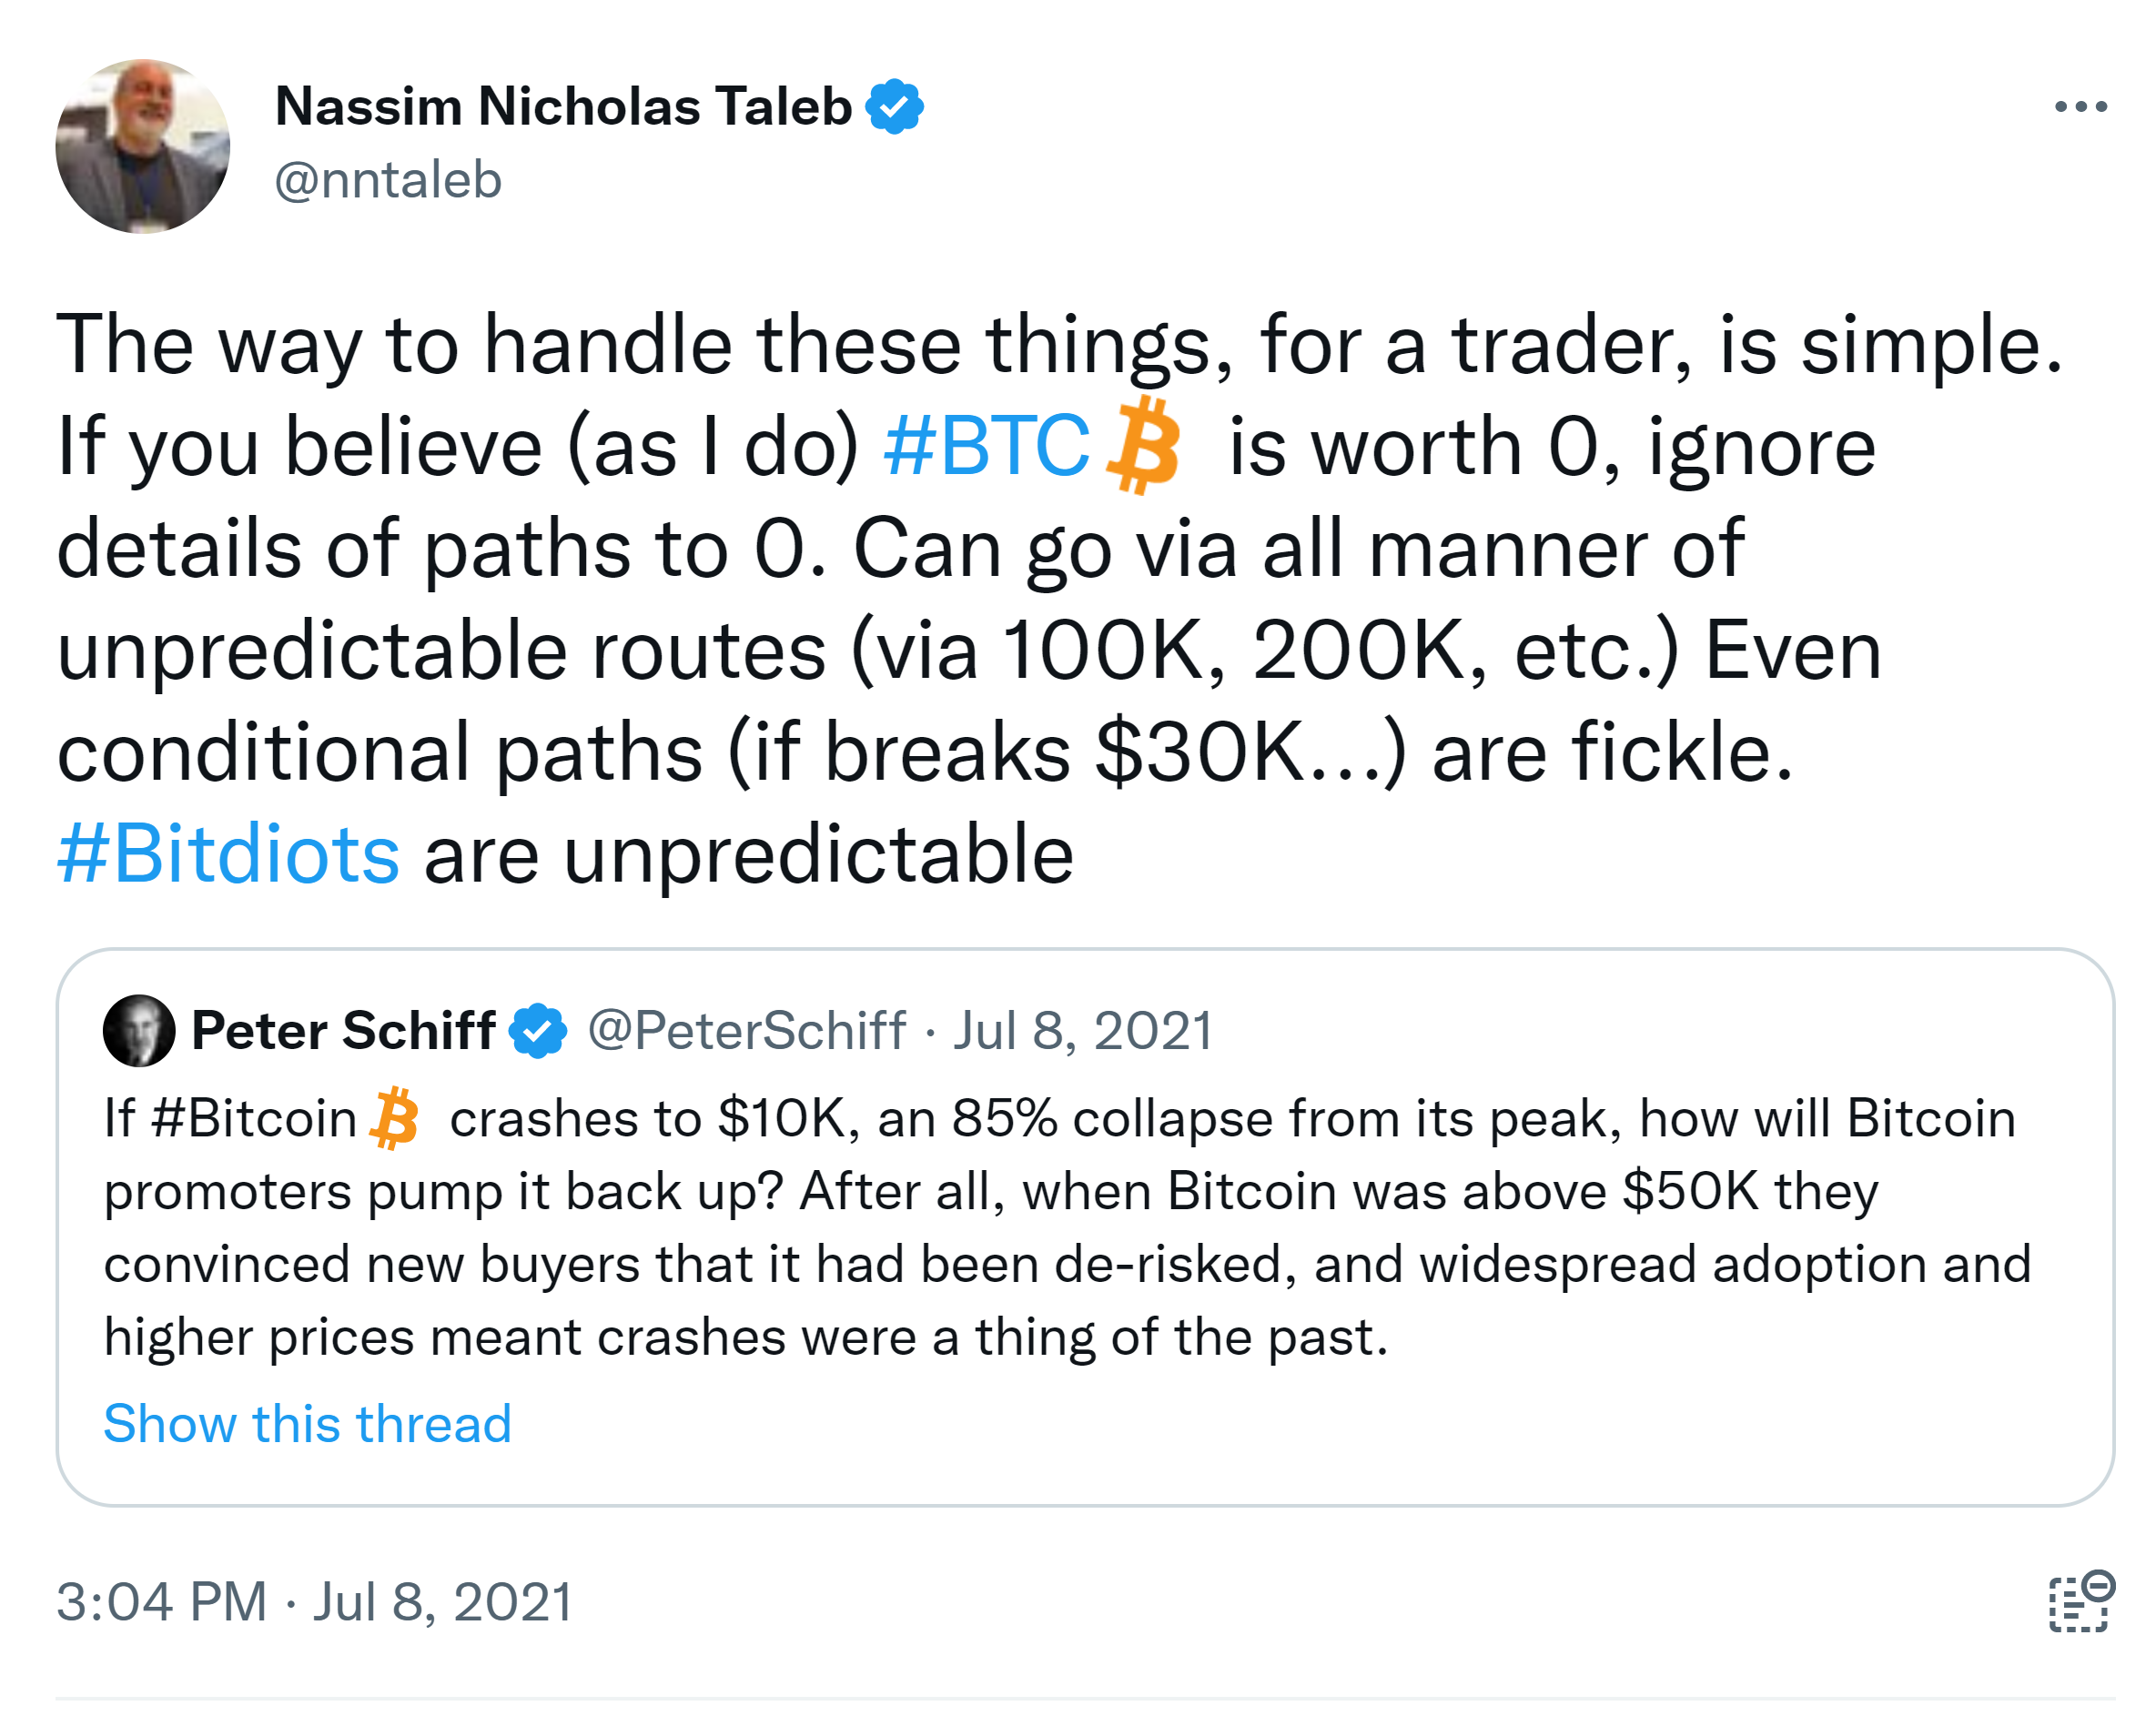Click Peter Schiff's small avatar
The image size is (2156, 1736).
(x=139, y=1030)
